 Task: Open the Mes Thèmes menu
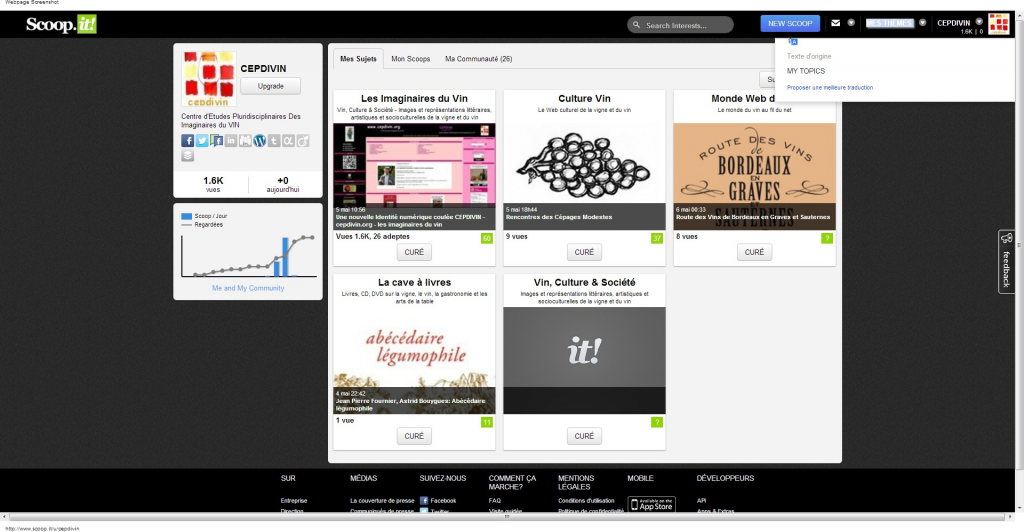889,23
